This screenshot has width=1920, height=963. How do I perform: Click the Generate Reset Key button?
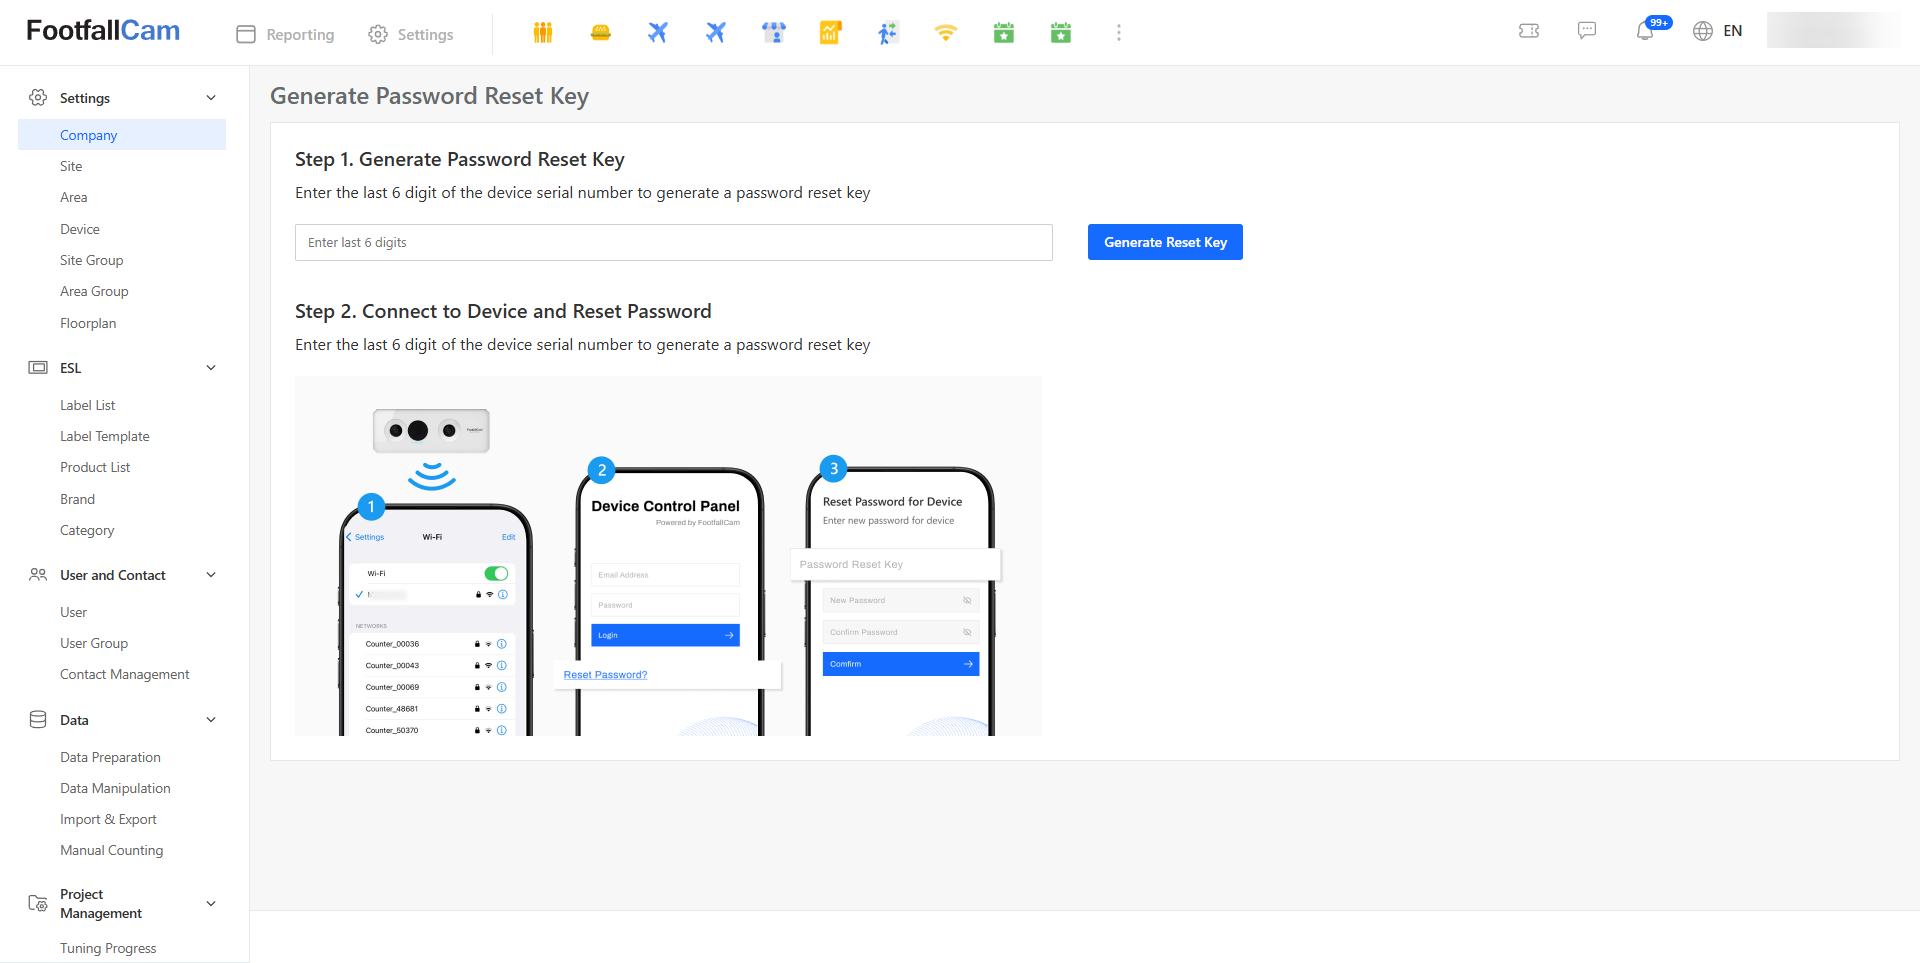point(1165,242)
